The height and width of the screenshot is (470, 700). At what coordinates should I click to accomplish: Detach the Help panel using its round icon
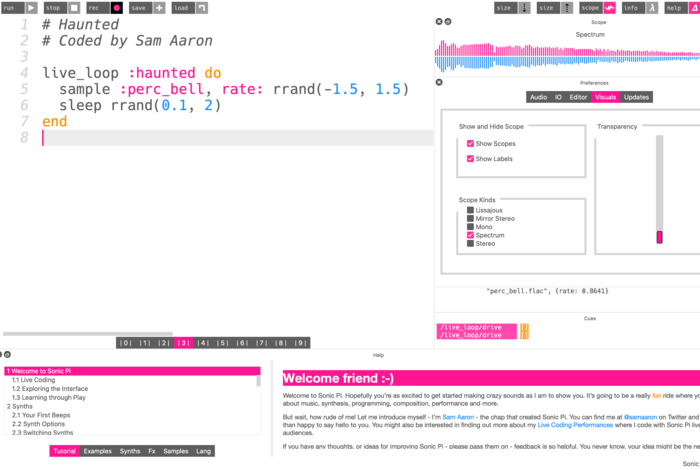click(x=8, y=354)
